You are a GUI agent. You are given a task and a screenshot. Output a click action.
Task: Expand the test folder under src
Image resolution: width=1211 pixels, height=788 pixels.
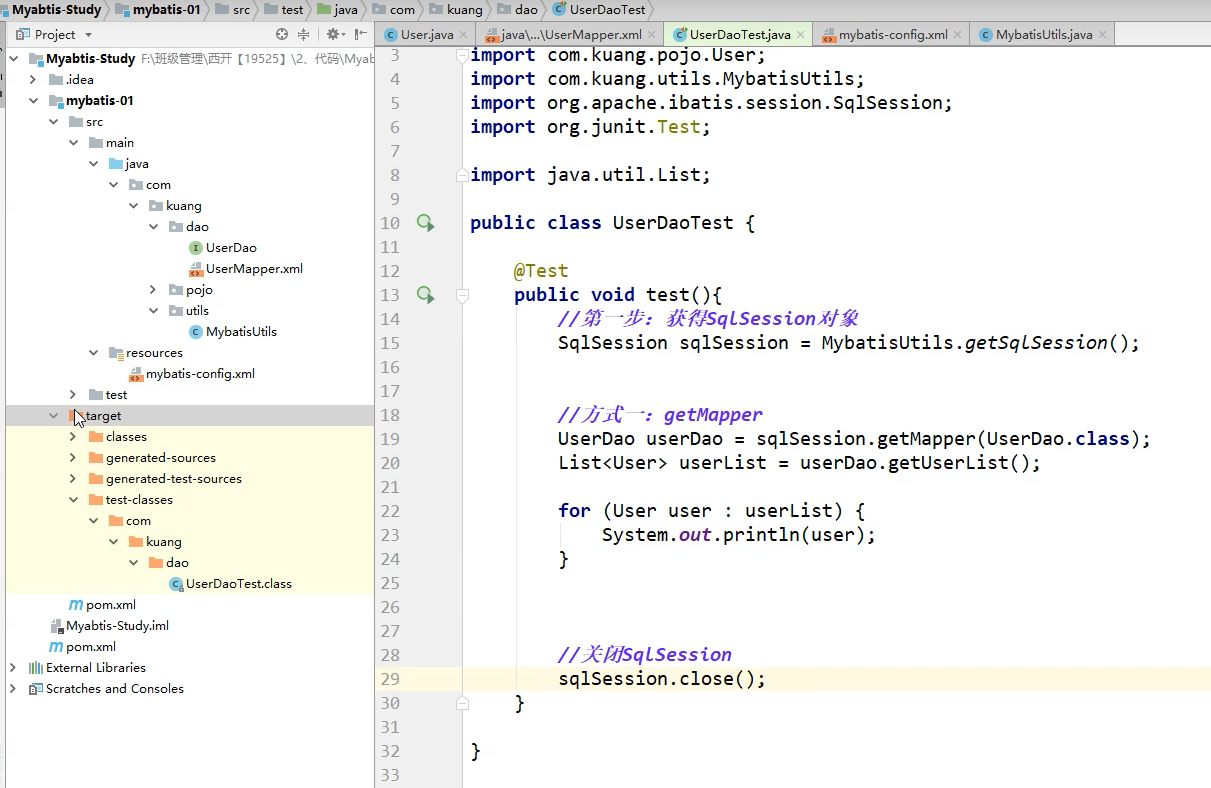tap(73, 395)
